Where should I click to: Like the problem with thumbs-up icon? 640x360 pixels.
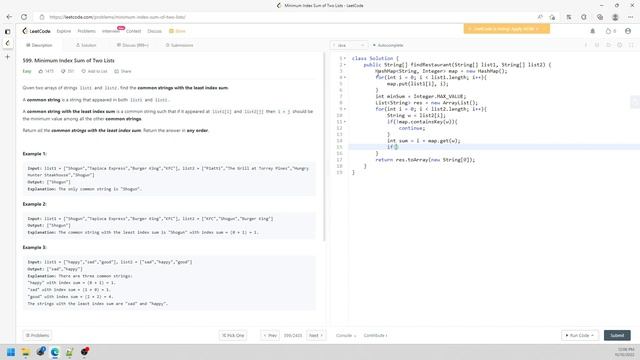(x=40, y=71)
